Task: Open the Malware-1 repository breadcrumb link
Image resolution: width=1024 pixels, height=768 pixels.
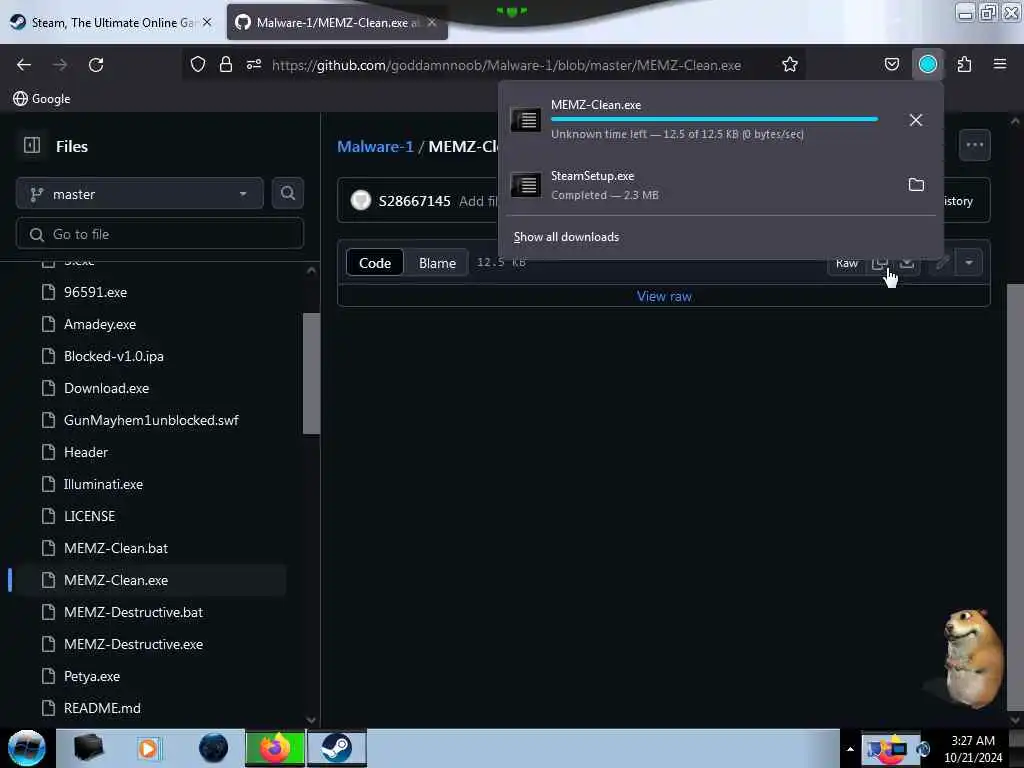Action: (x=376, y=146)
